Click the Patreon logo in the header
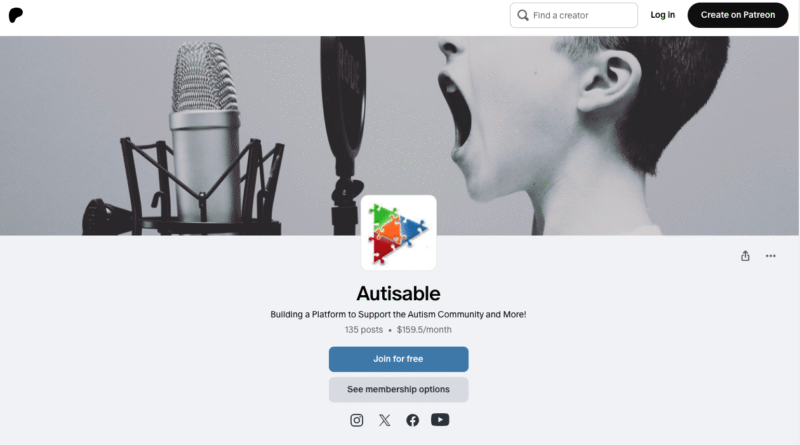This screenshot has width=800, height=445. (16, 15)
